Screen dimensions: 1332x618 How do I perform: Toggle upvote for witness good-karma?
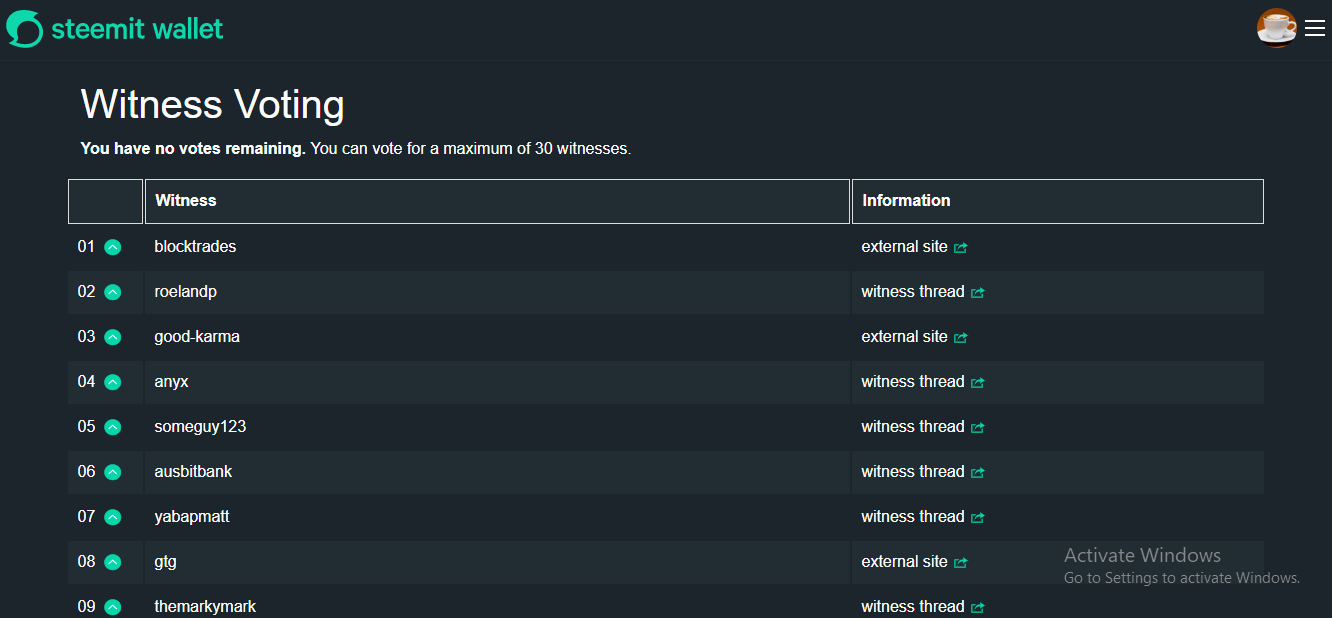[x=113, y=337]
